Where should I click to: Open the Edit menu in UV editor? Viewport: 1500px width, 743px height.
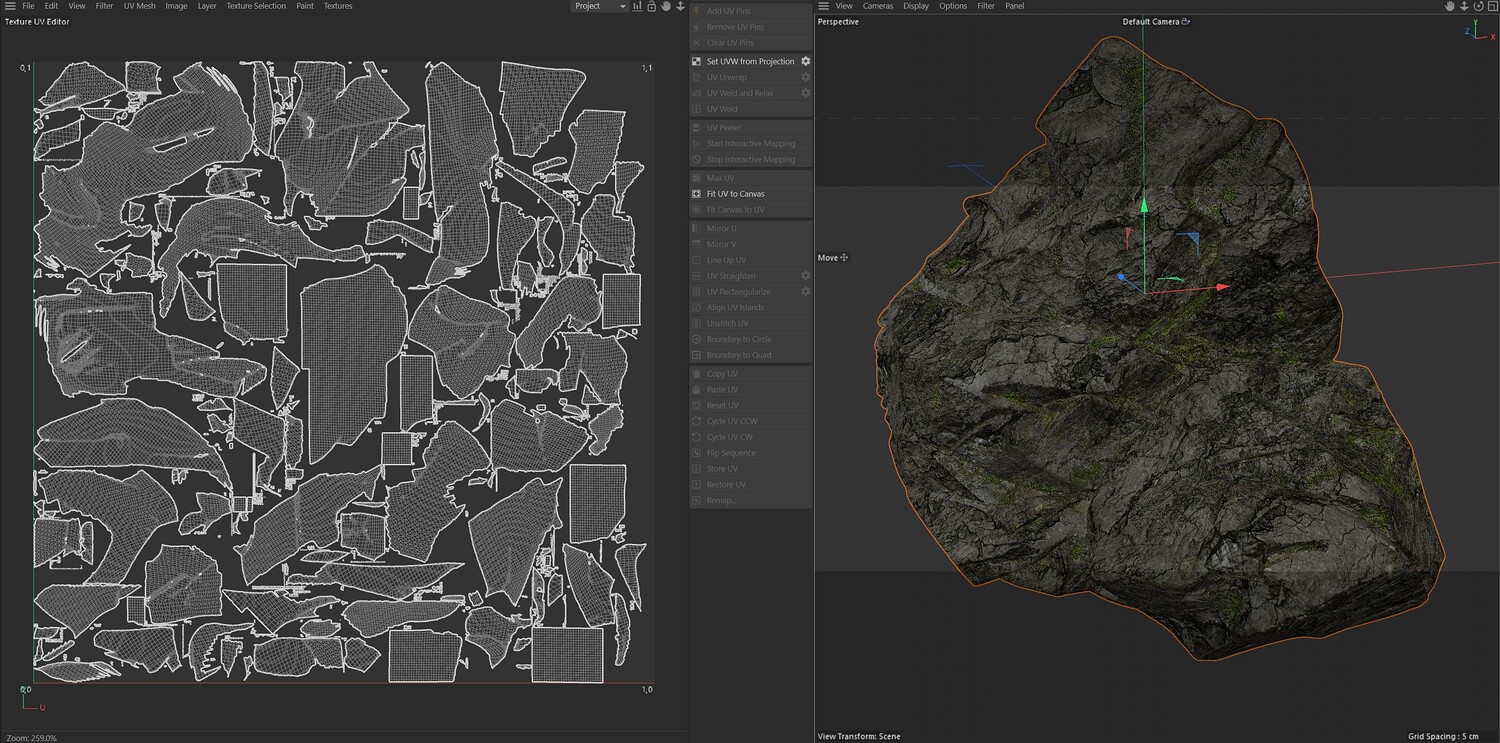[51, 6]
